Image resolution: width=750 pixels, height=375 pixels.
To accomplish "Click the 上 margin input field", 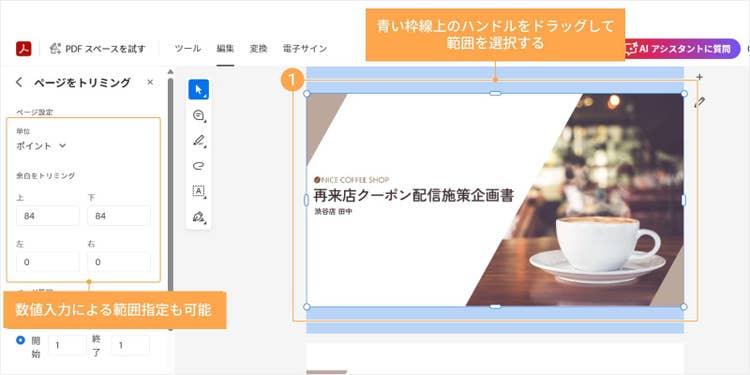I will (x=48, y=216).
